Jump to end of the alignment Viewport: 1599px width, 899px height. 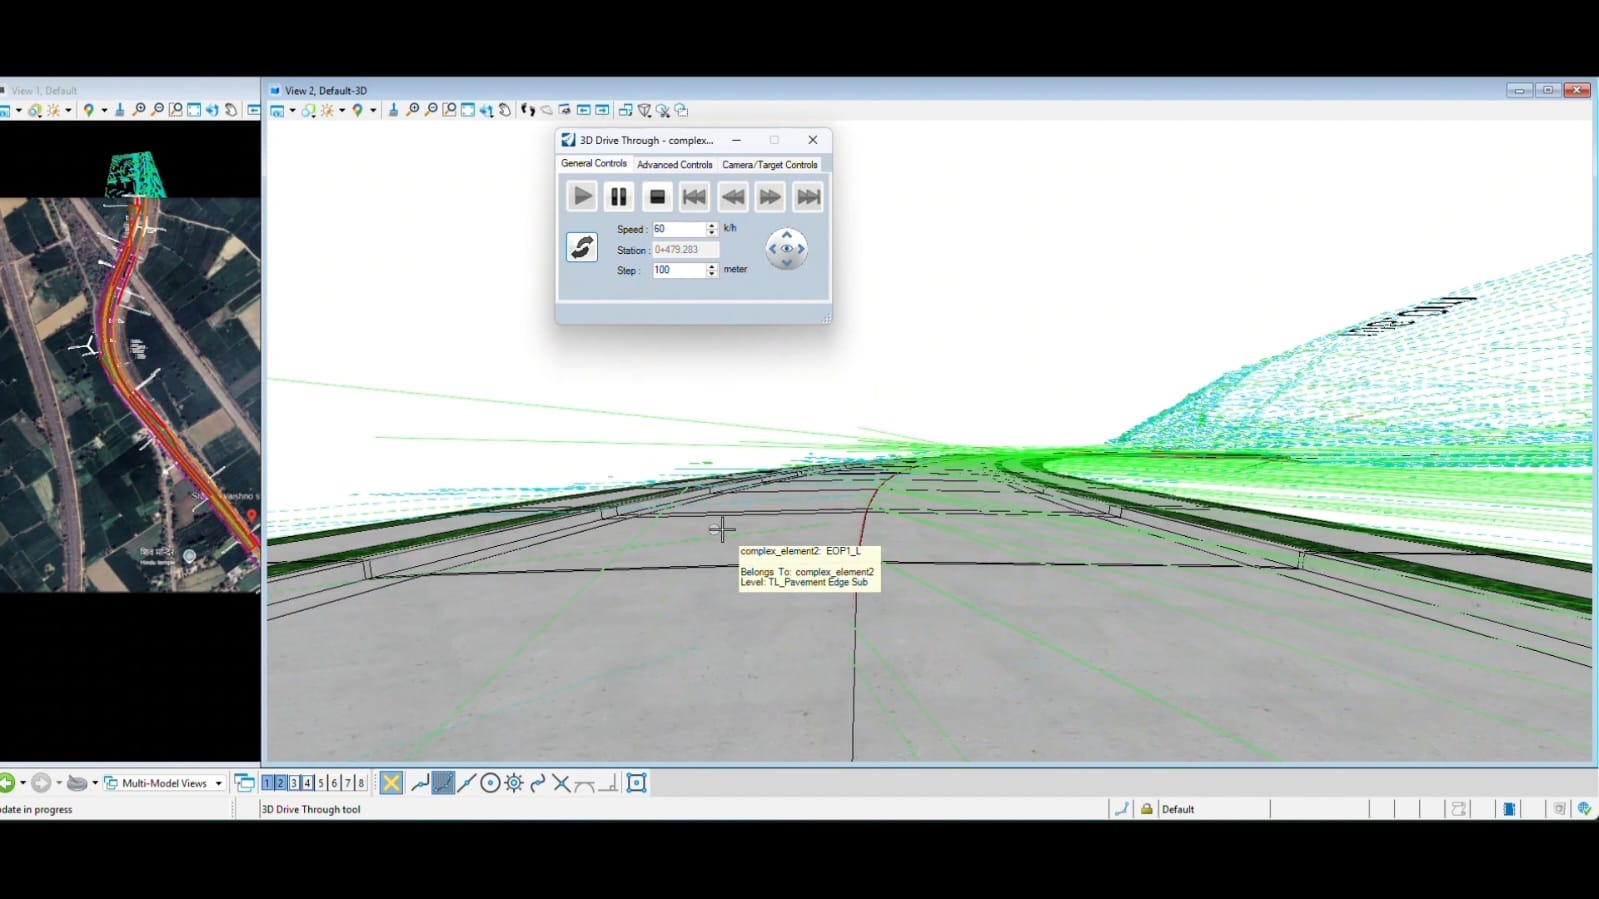(808, 197)
